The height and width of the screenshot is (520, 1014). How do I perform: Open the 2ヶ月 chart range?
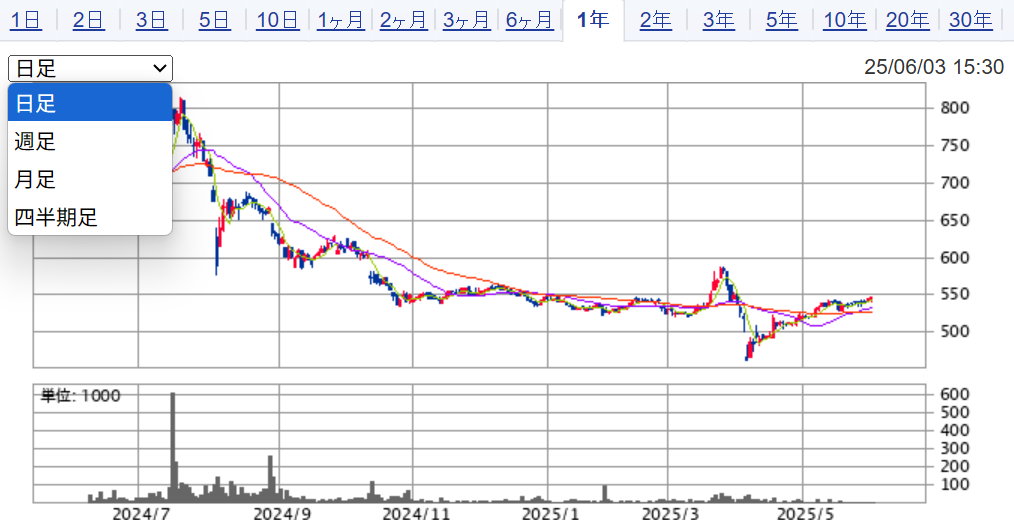tap(404, 20)
